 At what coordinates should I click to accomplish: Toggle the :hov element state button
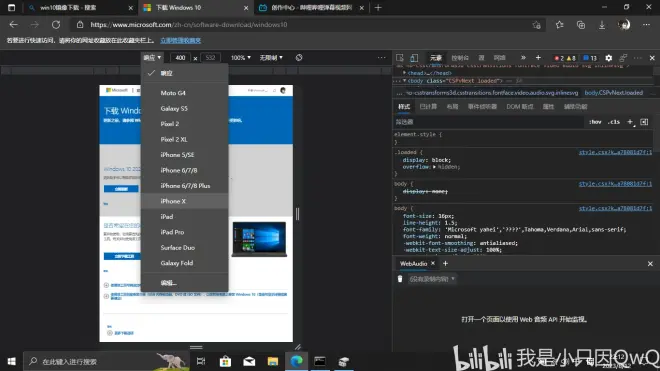pyautogui.click(x=595, y=122)
